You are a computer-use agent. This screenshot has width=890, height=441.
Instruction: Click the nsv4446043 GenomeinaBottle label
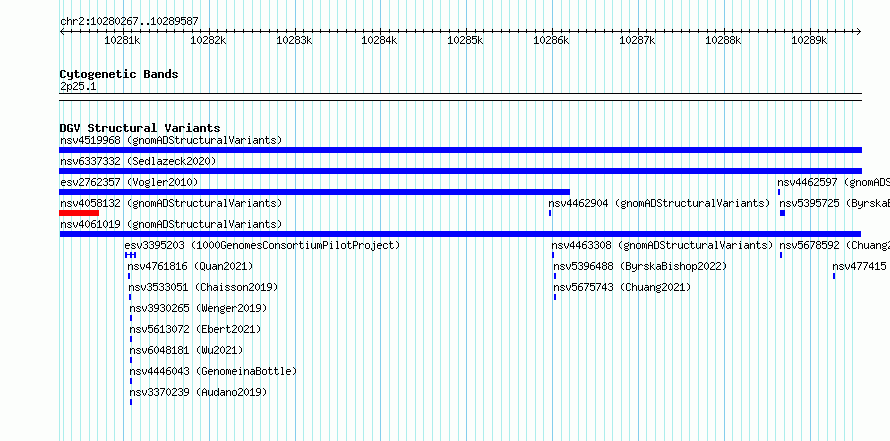click(x=213, y=371)
